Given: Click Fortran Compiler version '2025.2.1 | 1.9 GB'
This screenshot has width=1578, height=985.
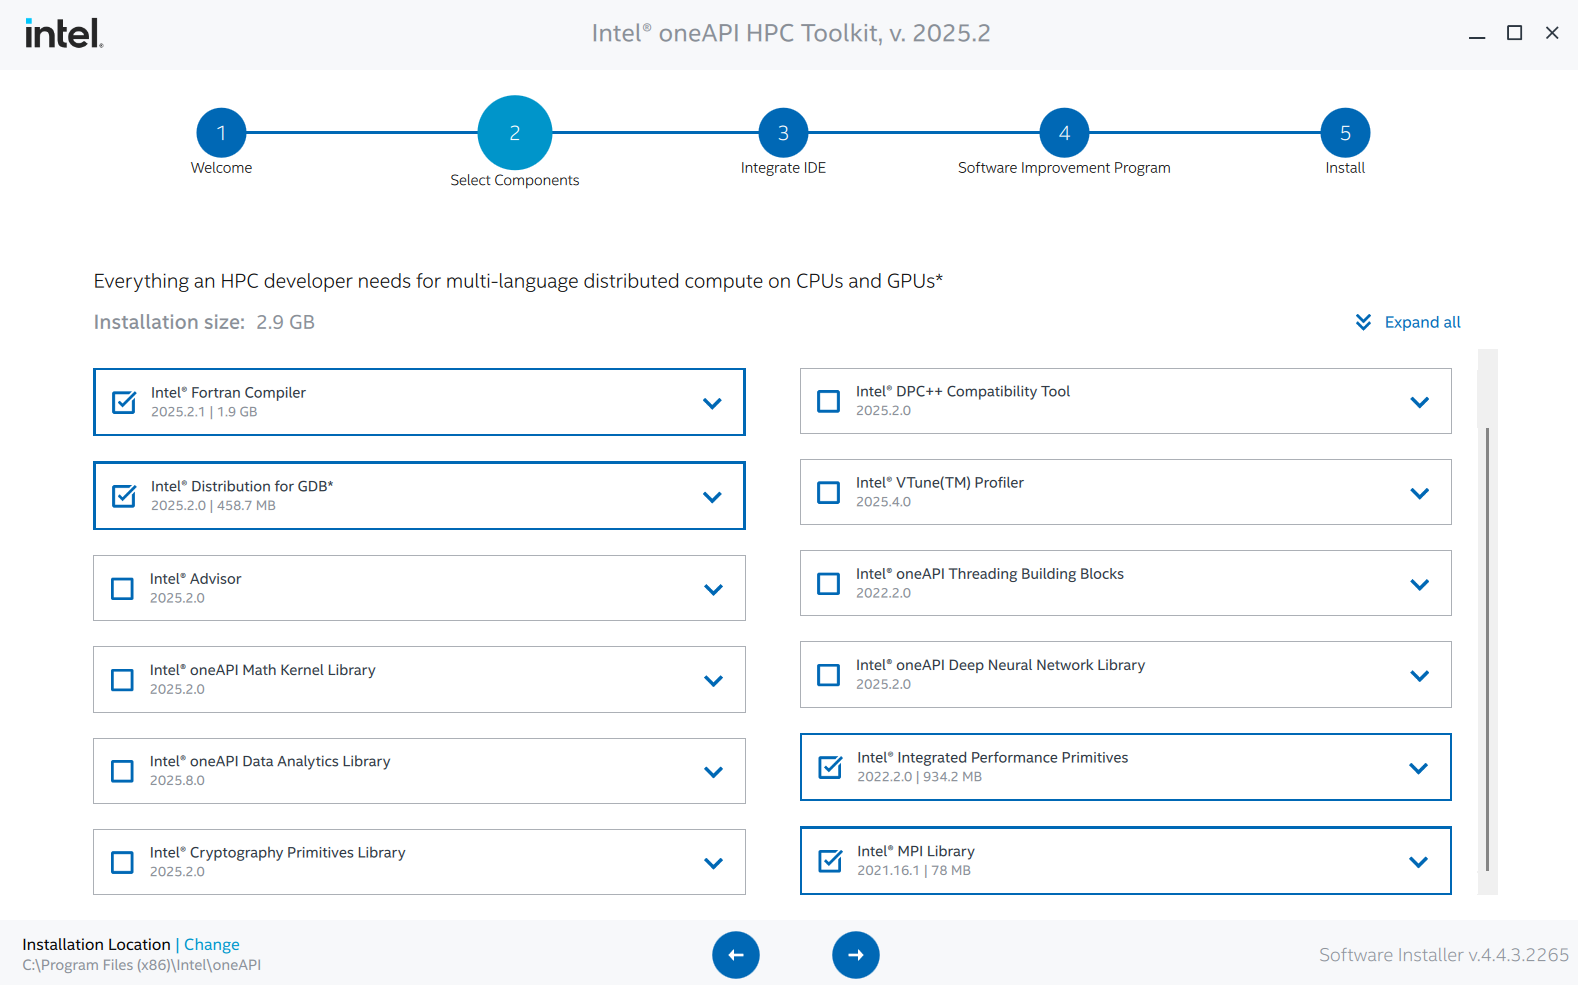Looking at the screenshot, I should point(204,412).
